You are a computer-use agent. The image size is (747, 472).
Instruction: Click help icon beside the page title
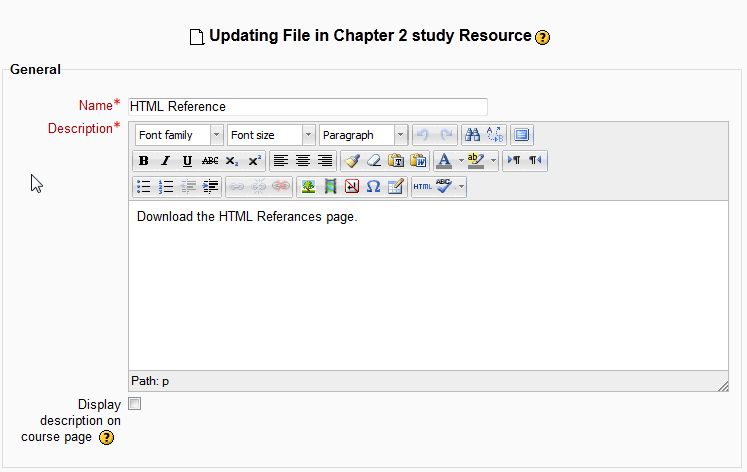(x=543, y=37)
